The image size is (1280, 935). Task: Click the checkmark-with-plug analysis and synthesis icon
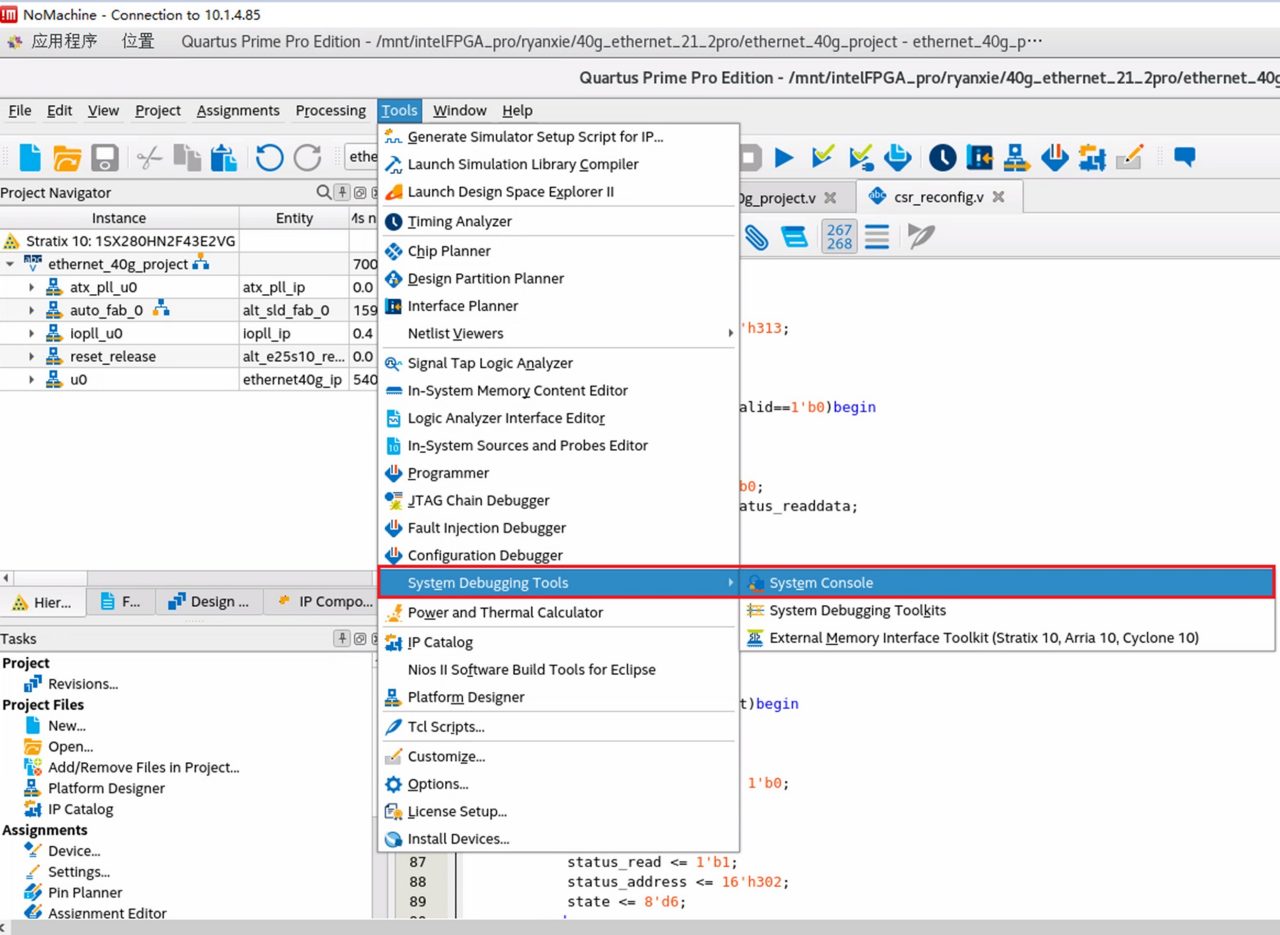[860, 157]
